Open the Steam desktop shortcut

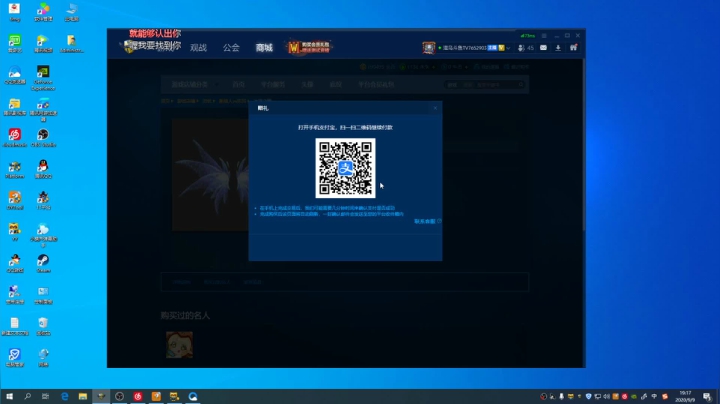(43, 263)
